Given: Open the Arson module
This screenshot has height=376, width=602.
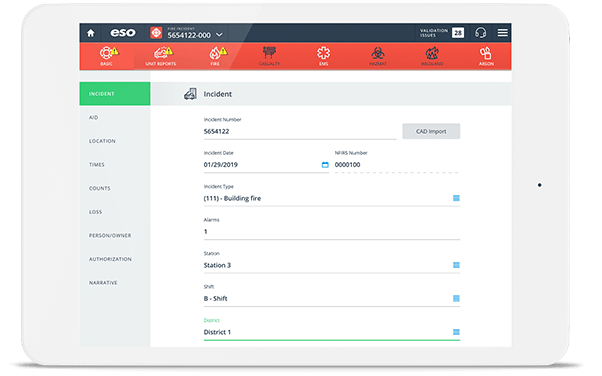Looking at the screenshot, I should 486,56.
